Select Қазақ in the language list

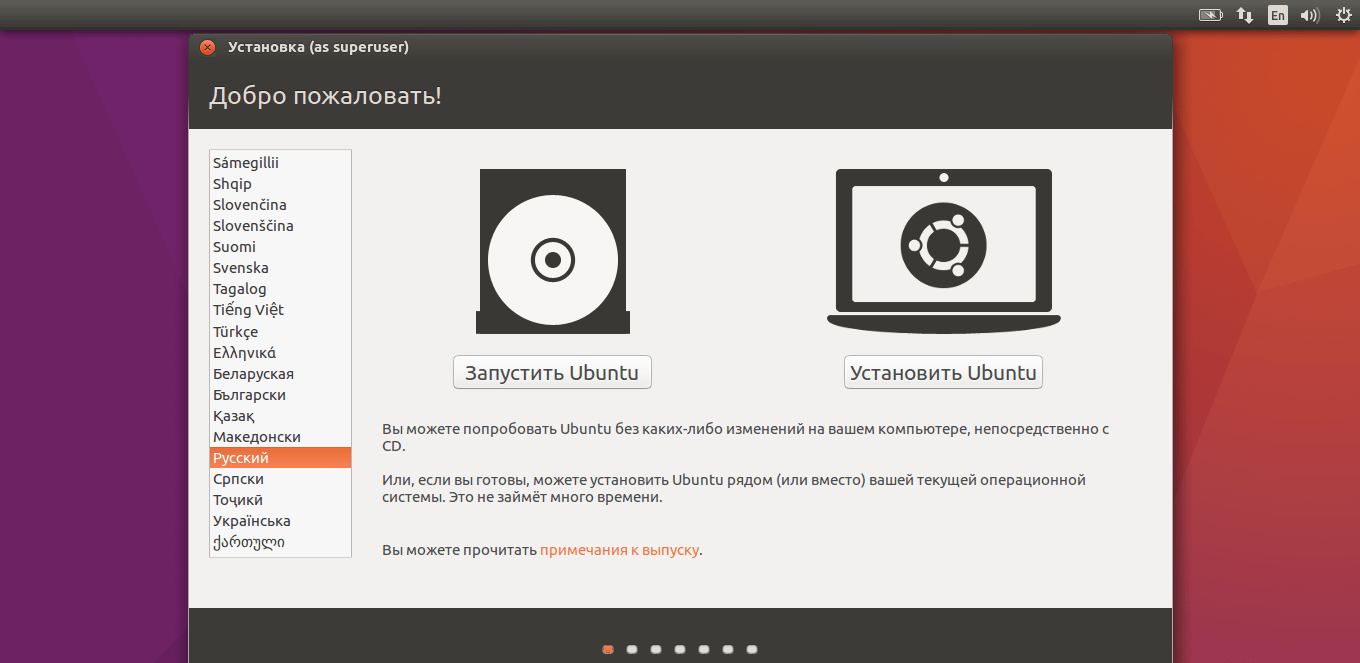pos(280,415)
